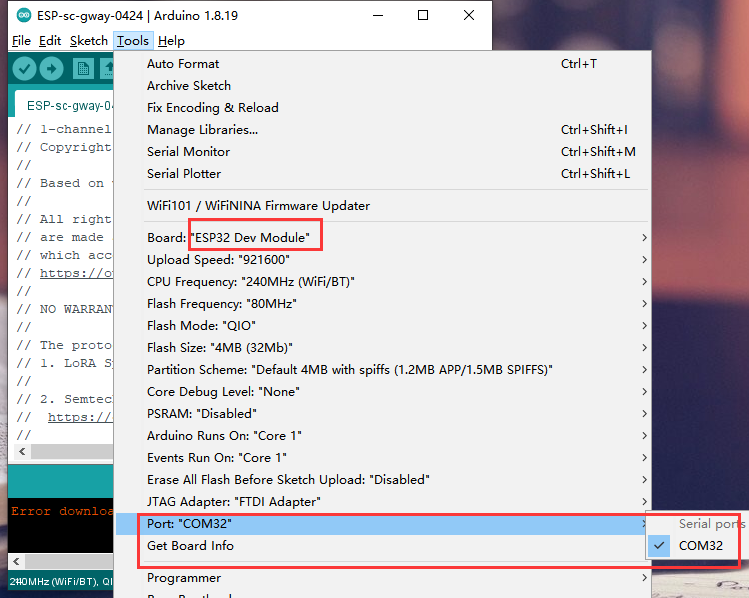Click the 240MHz (WiFi/BT) status bar text
749x598 pixels.
(x=54, y=582)
